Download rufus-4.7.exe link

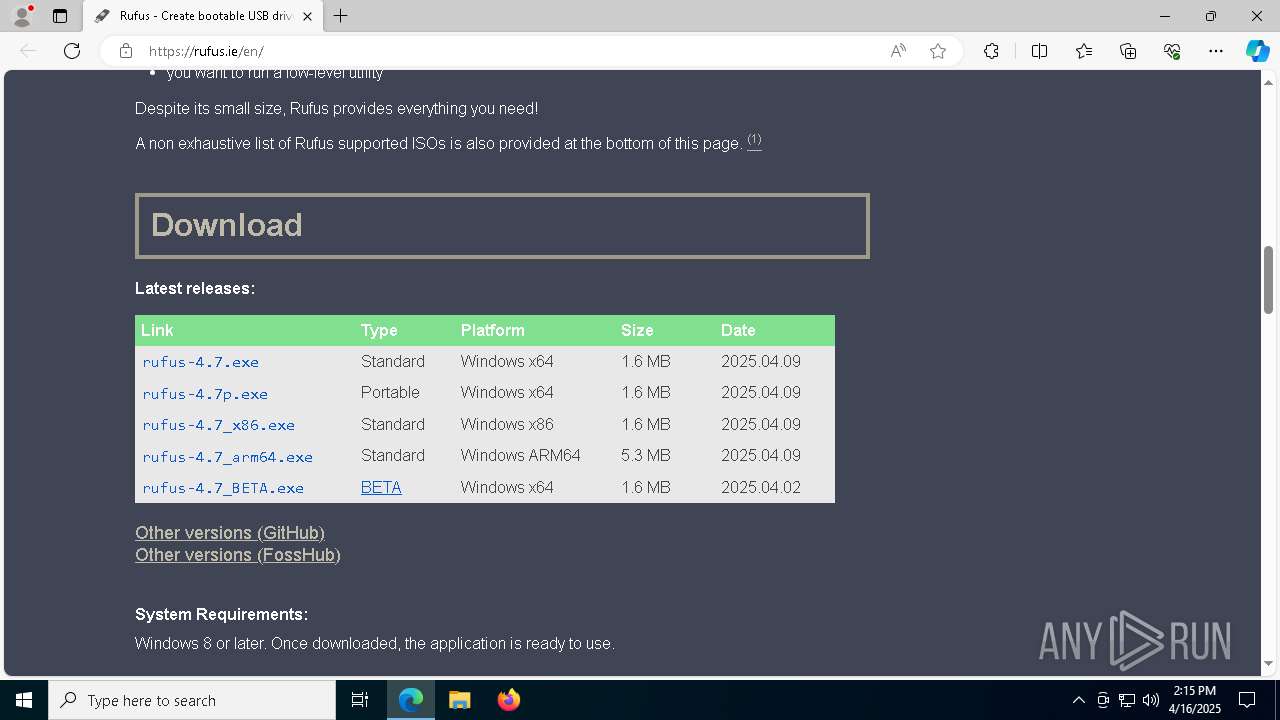[x=200, y=362]
